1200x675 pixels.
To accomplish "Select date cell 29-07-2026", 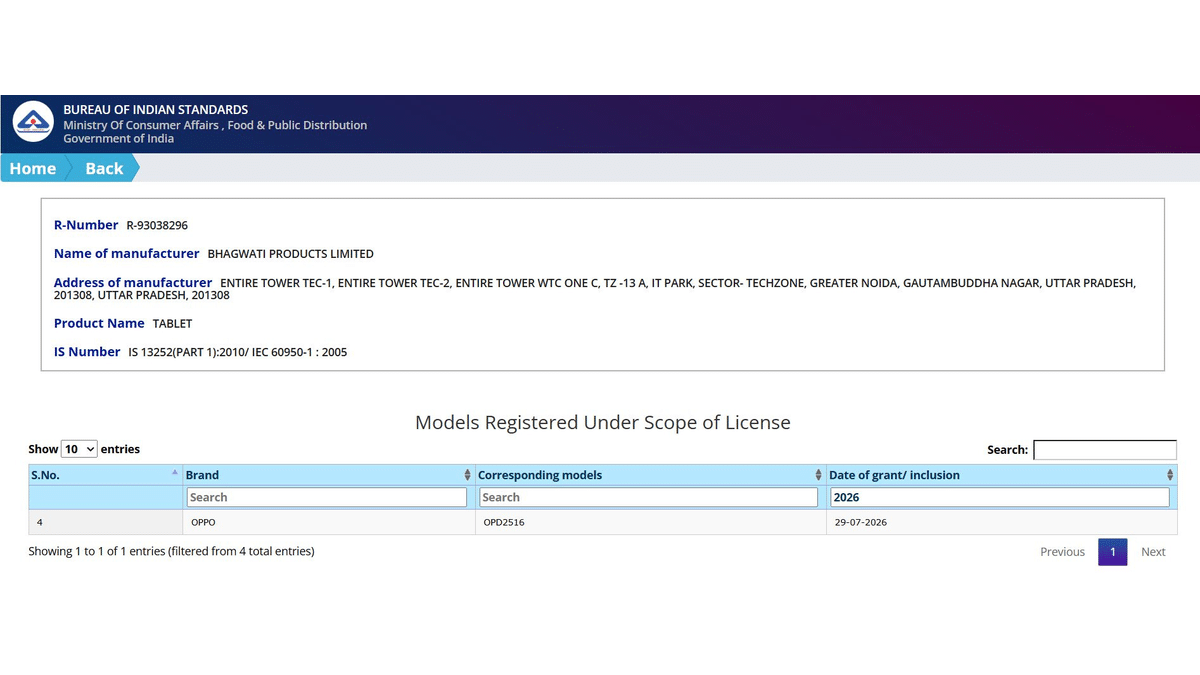I will point(1002,522).
